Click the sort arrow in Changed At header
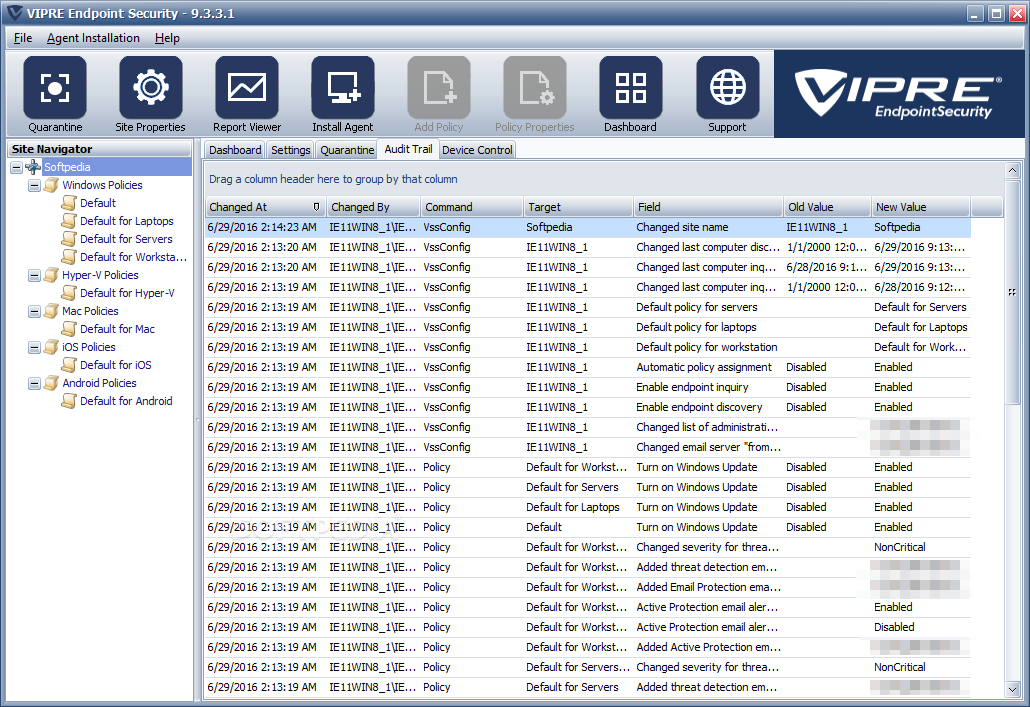1030x707 pixels. point(317,207)
